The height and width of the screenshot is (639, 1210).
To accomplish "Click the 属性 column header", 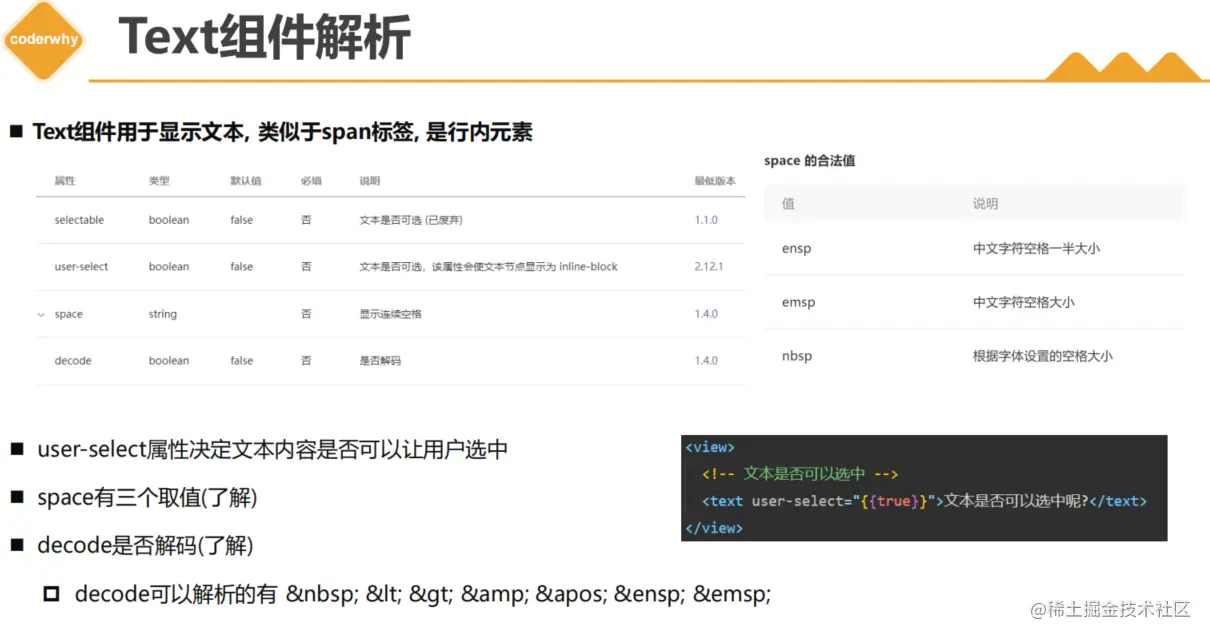I will pyautogui.click(x=65, y=181).
